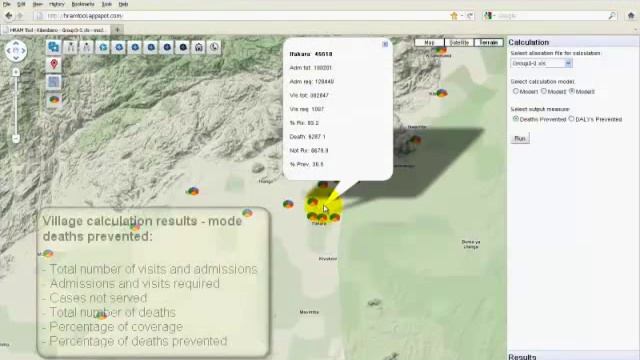640x360 pixels.
Task: Click the Run button
Action: (520, 138)
